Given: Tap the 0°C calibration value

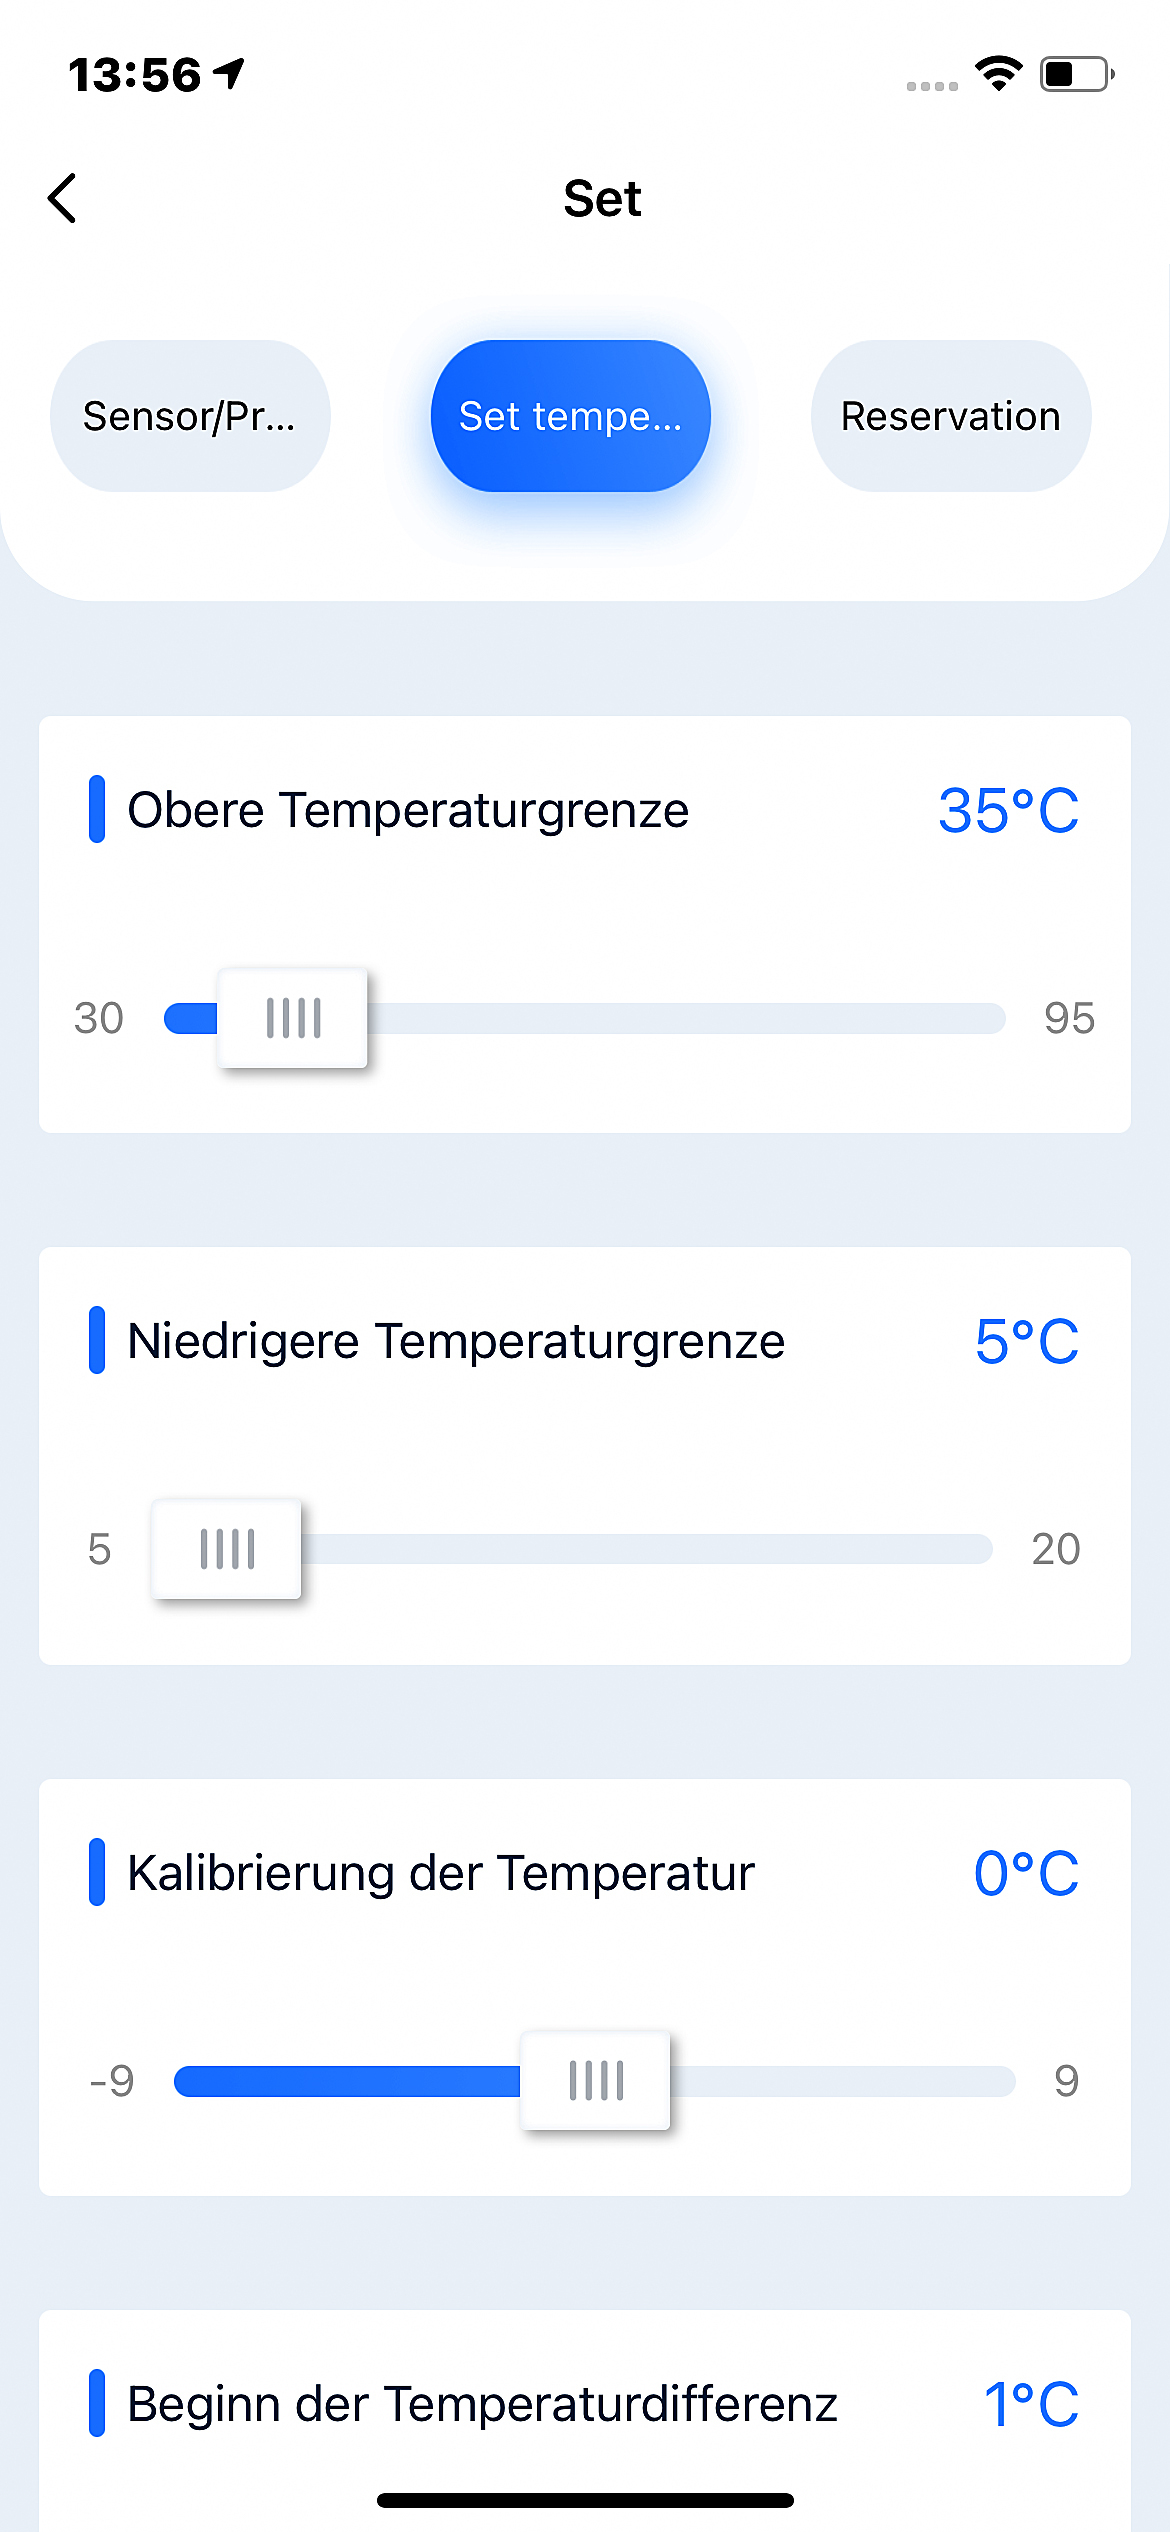Looking at the screenshot, I should (x=1026, y=1873).
